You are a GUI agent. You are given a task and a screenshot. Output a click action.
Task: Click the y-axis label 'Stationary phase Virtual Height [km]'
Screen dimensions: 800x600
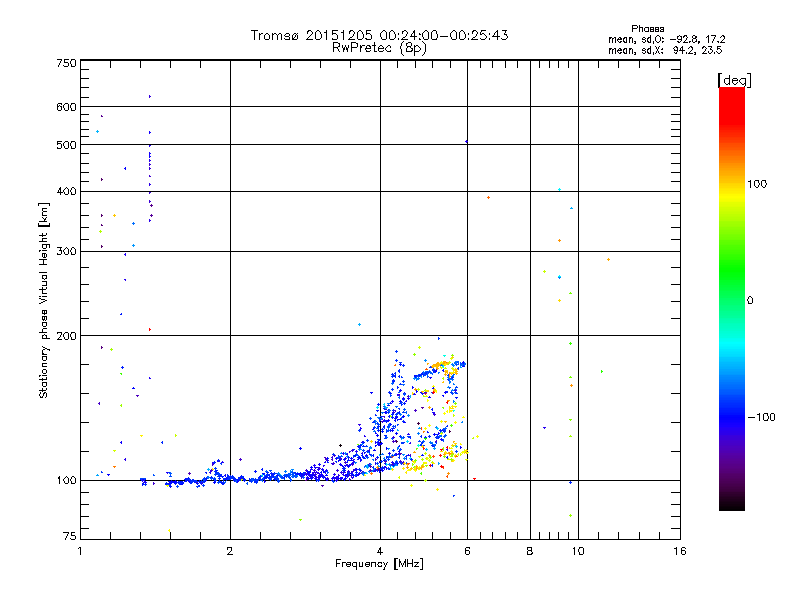[44, 300]
